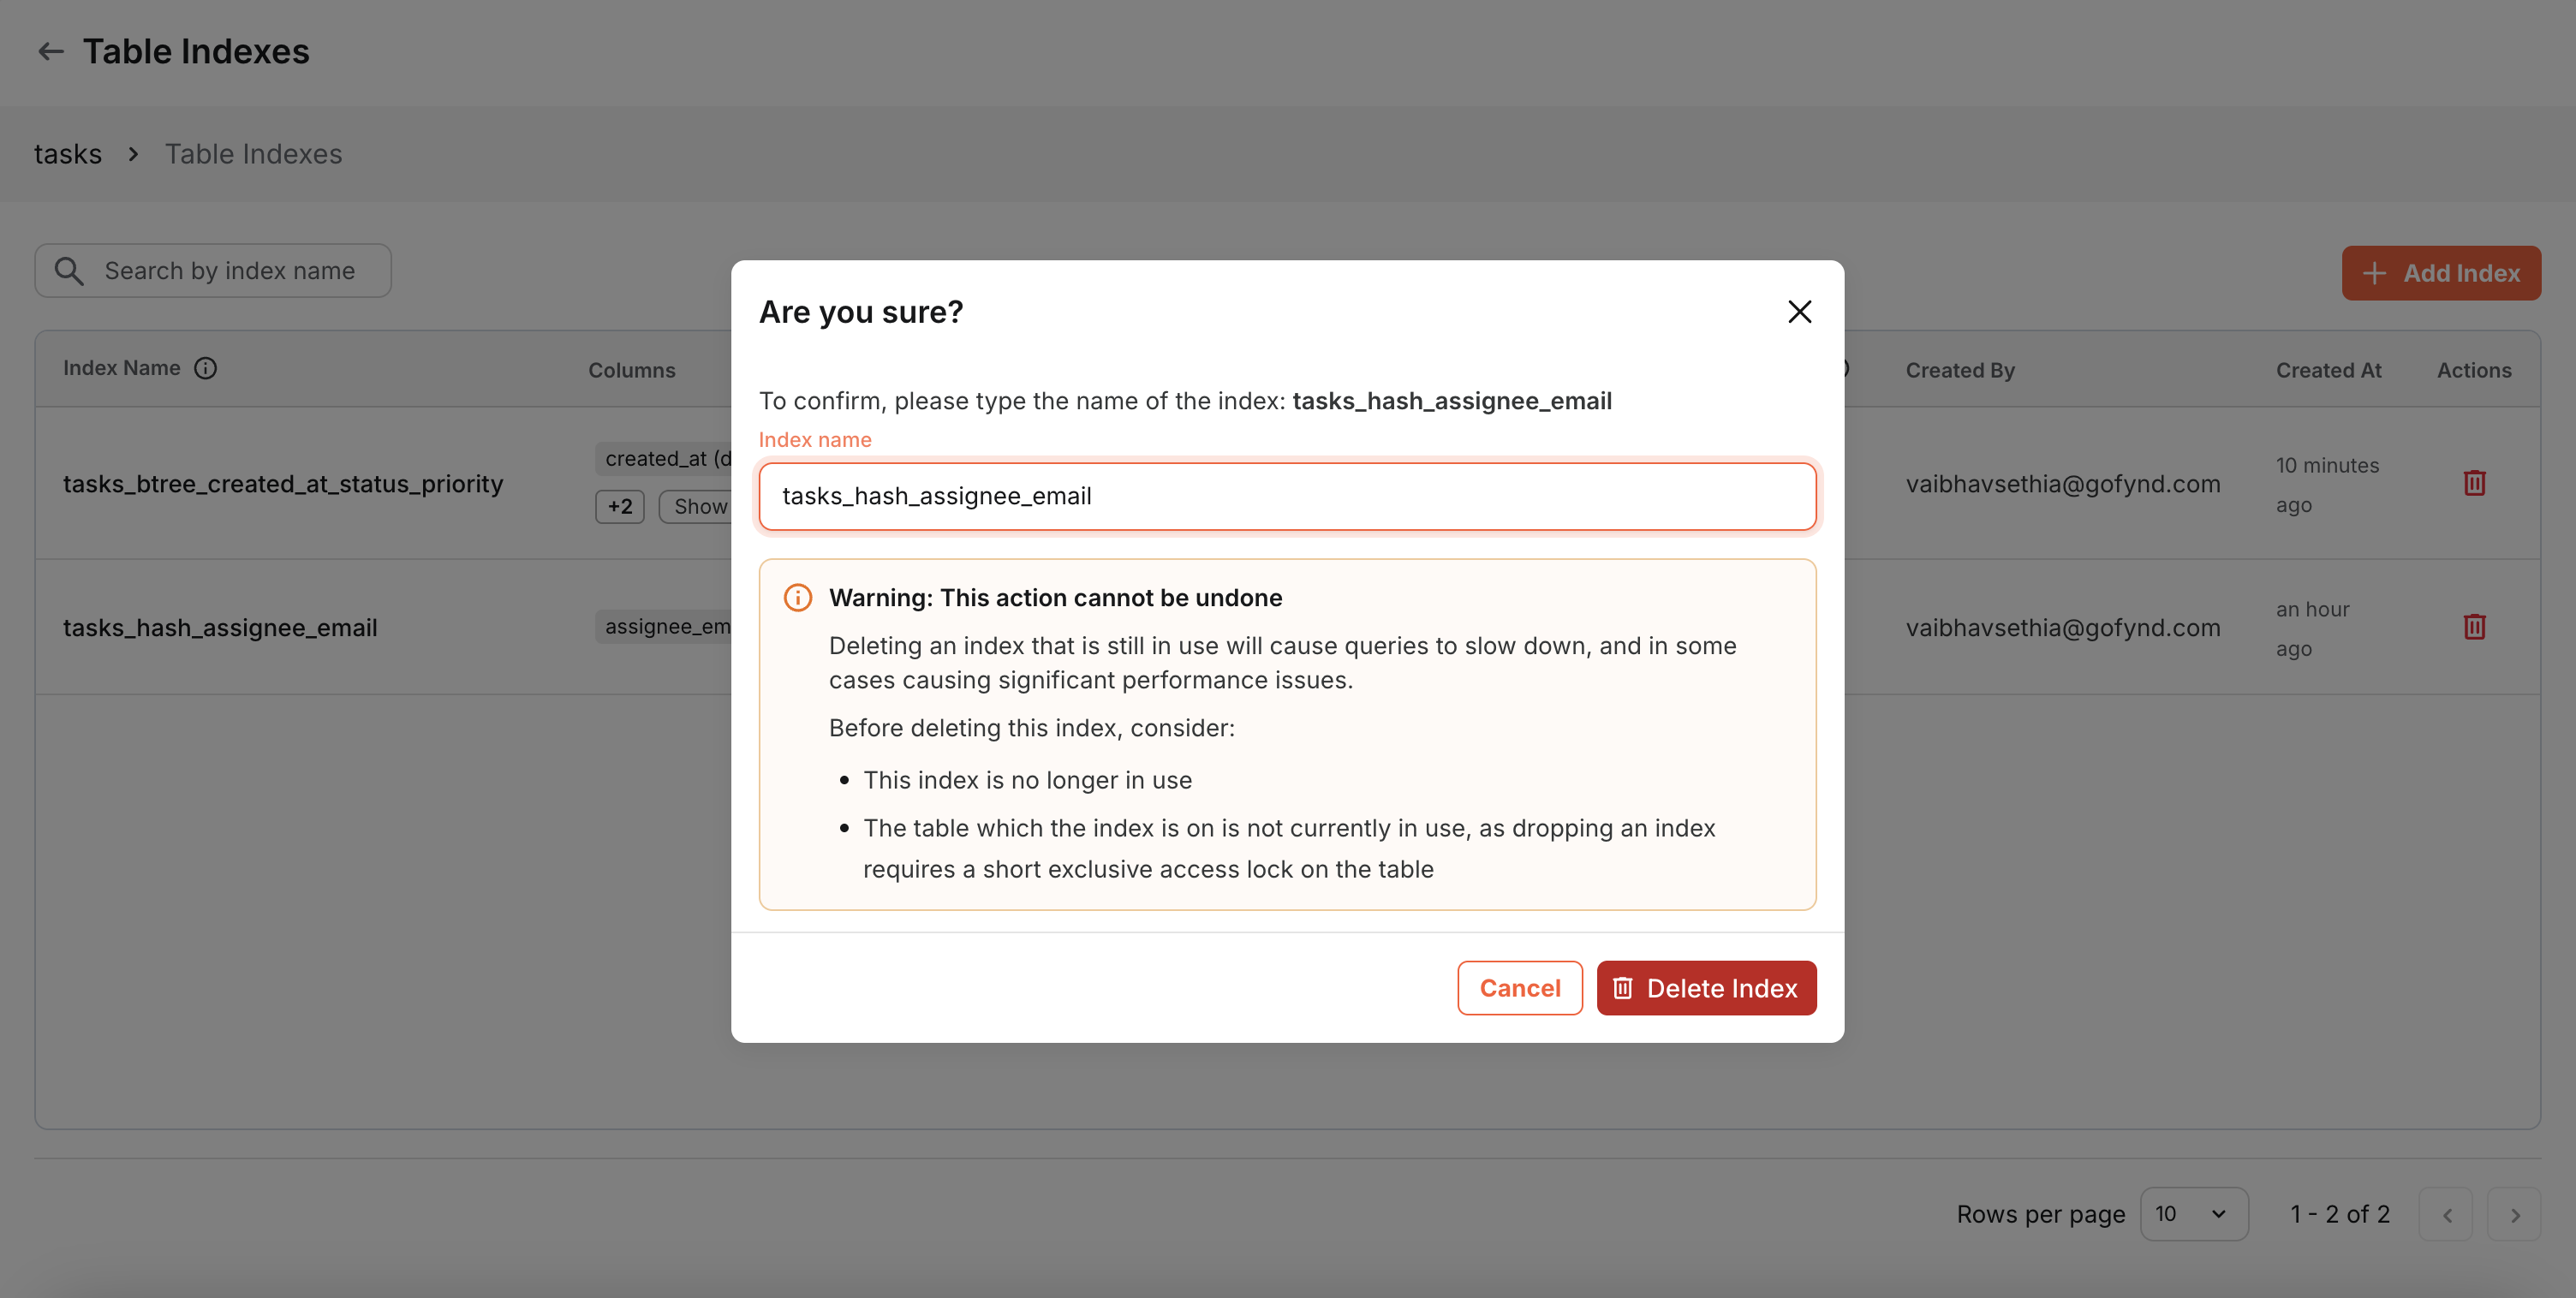This screenshot has height=1298, width=2576.
Task: Click the Search by index name field
Action: pos(230,271)
